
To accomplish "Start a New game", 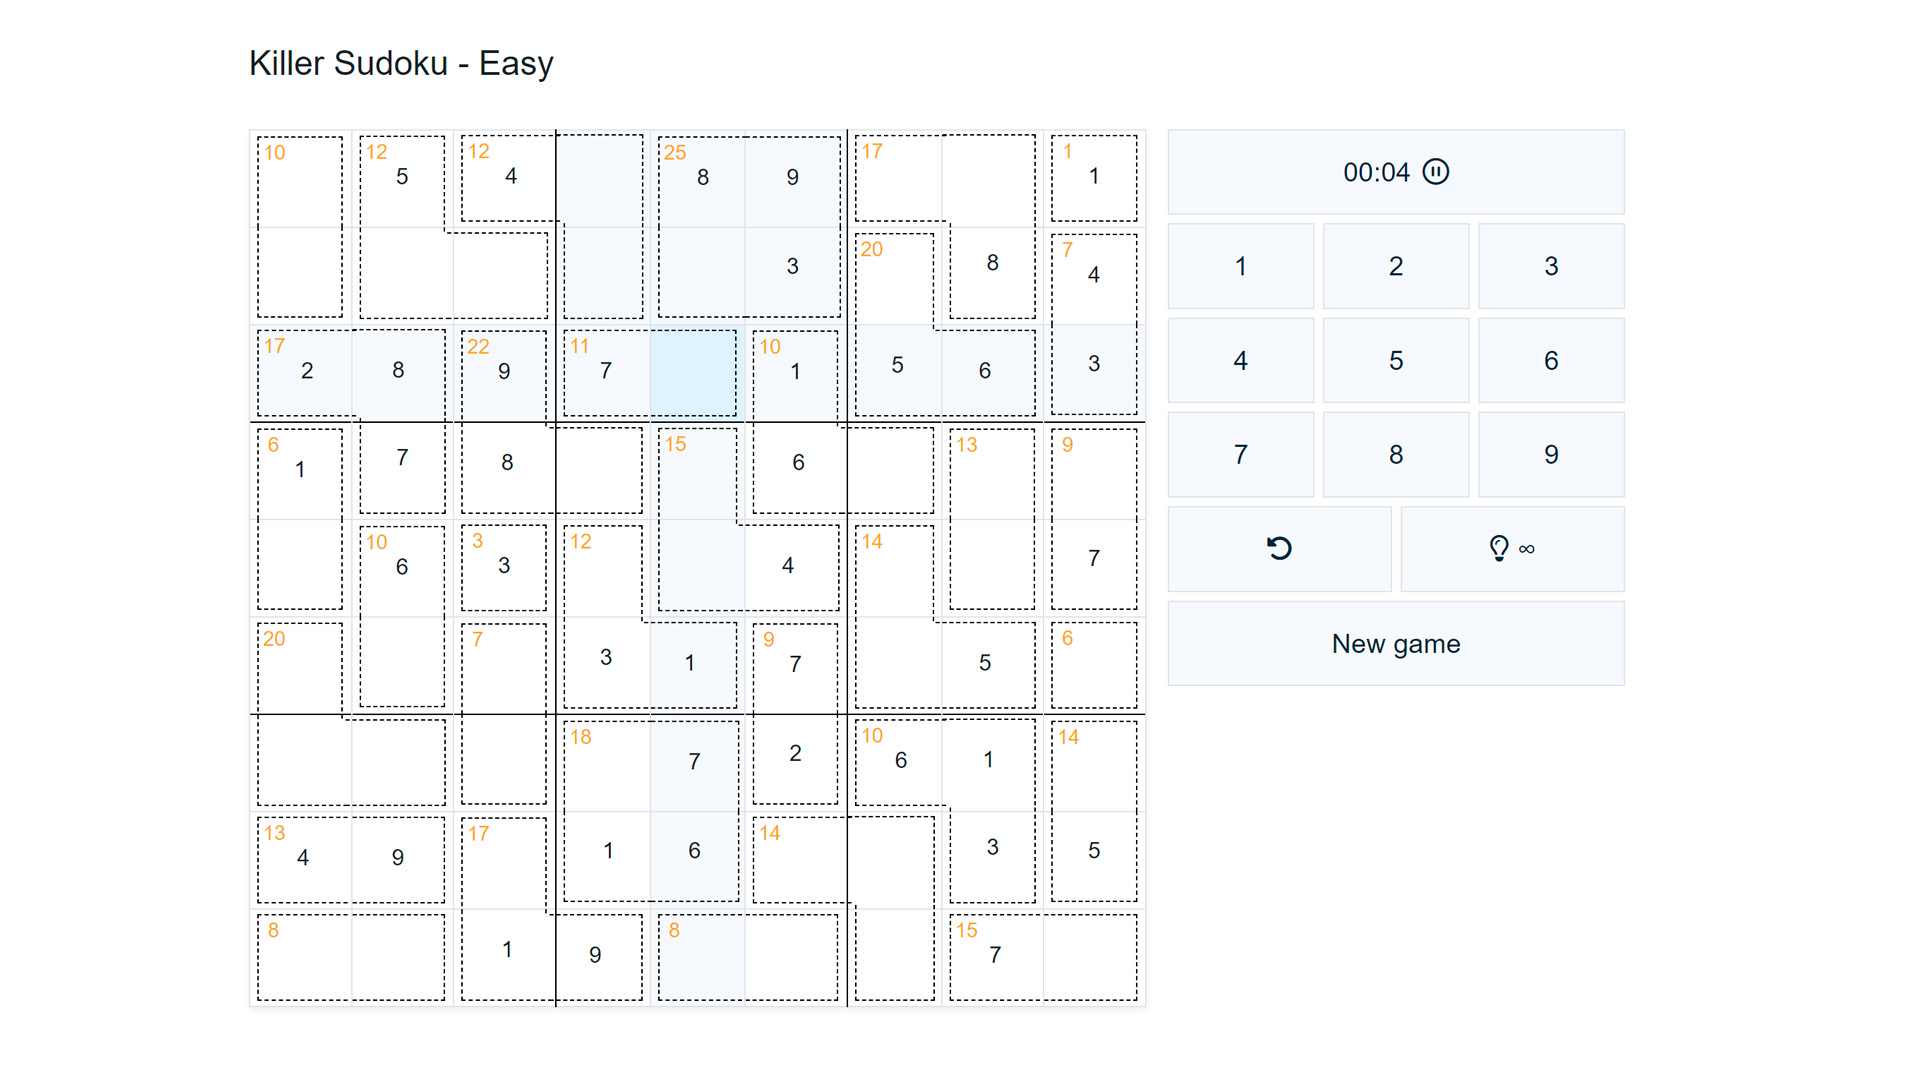I will [x=1396, y=643].
